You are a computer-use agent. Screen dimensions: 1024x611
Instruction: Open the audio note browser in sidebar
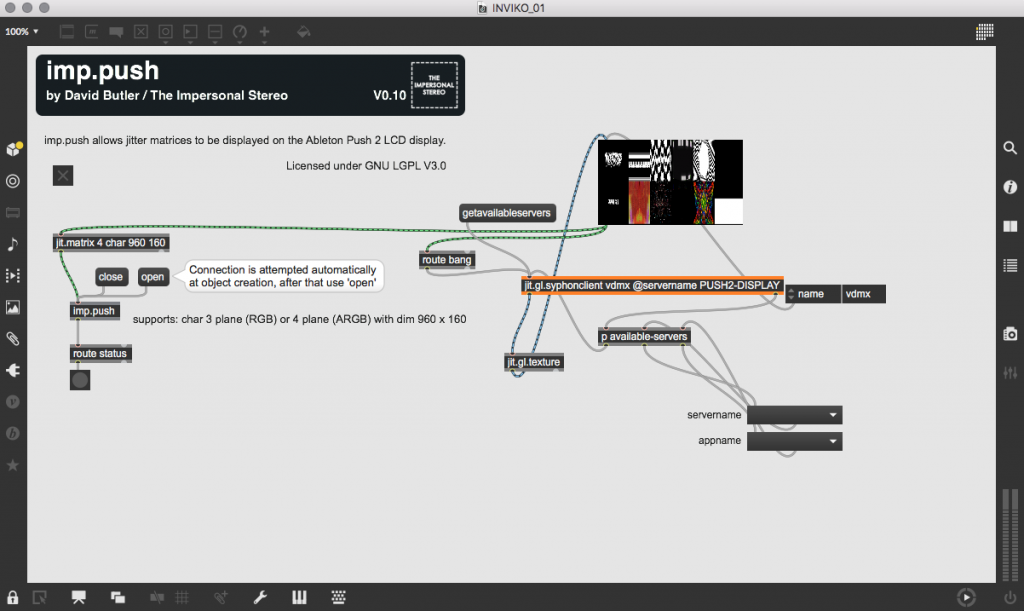click(x=12, y=244)
